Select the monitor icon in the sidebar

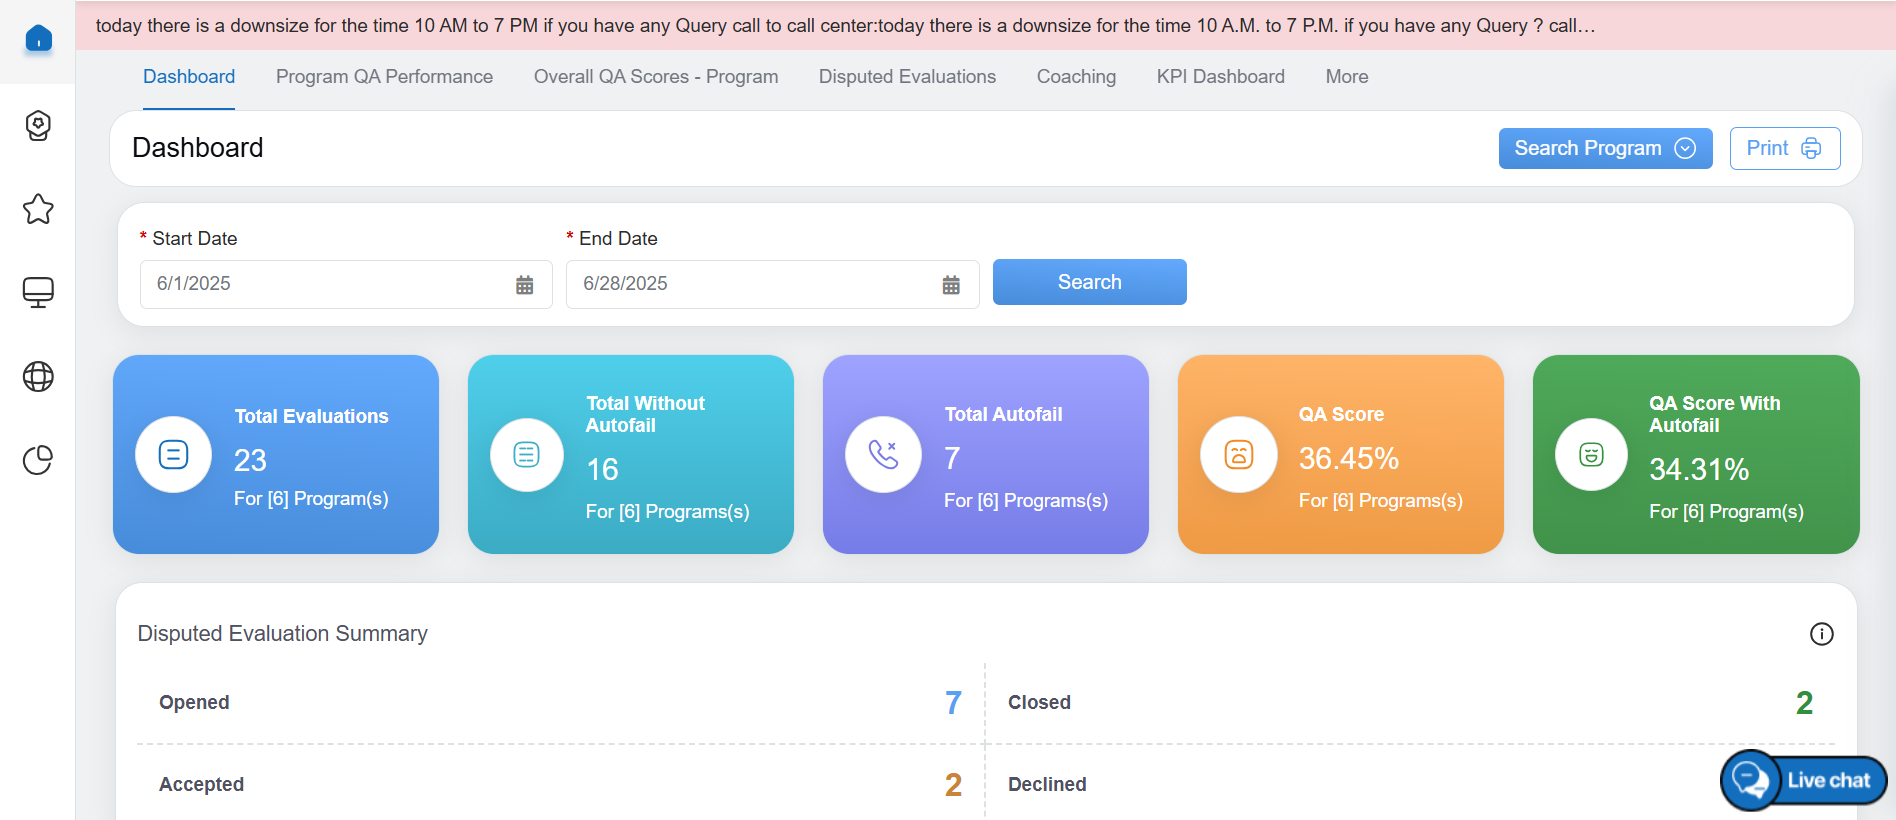click(x=38, y=292)
